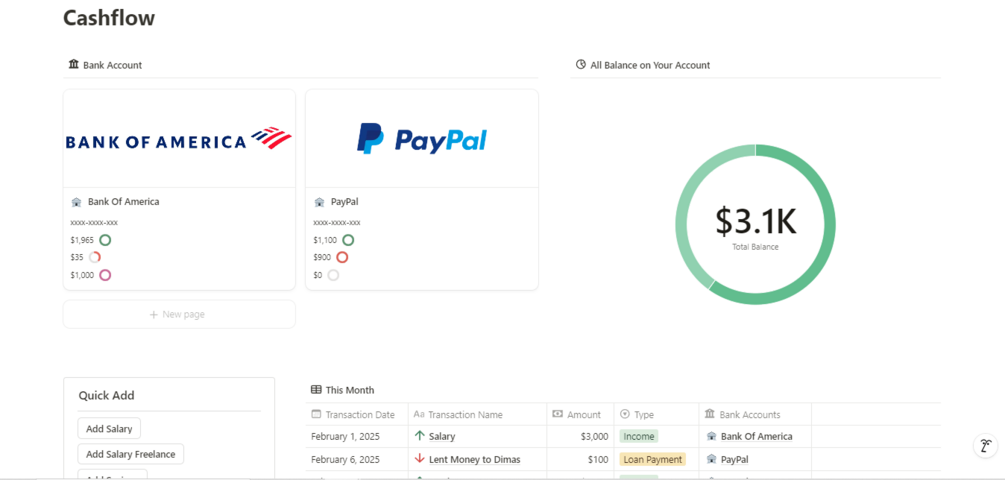Image resolution: width=1005 pixels, height=480 pixels.
Task: Click the pink ring beside $1,000
Action: (105, 275)
